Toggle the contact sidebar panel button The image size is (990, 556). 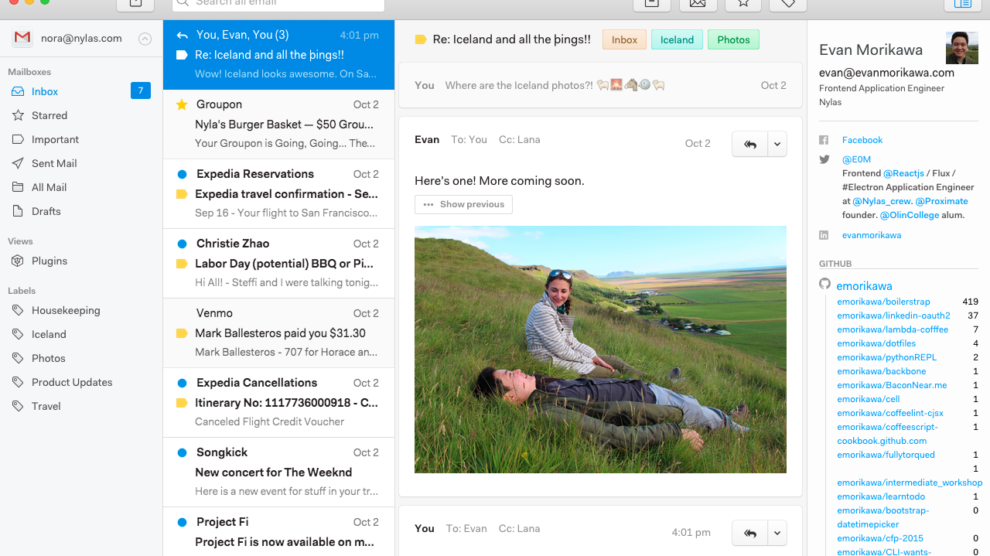(962, 4)
